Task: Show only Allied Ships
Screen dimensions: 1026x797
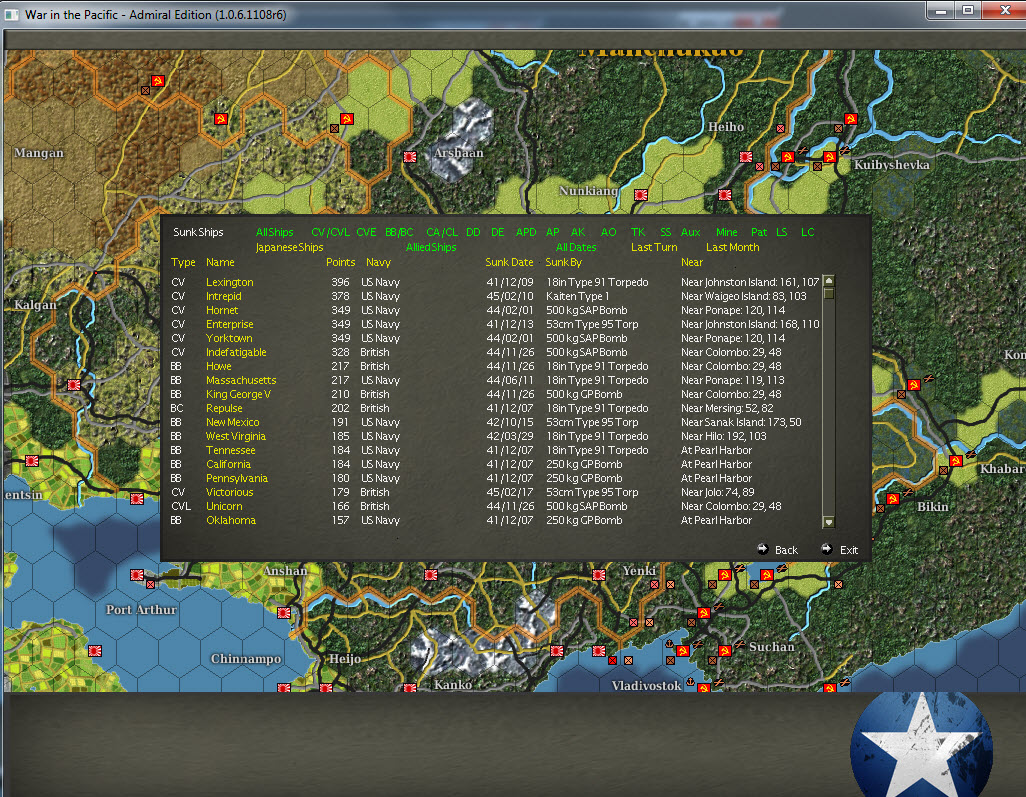Action: [431, 247]
